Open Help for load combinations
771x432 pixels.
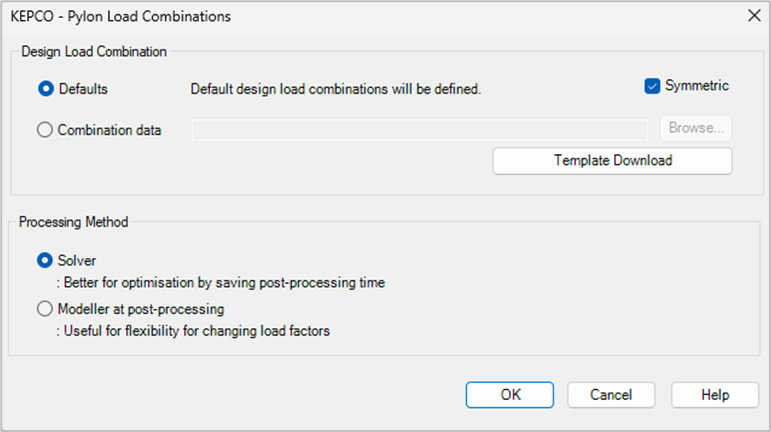(x=714, y=394)
